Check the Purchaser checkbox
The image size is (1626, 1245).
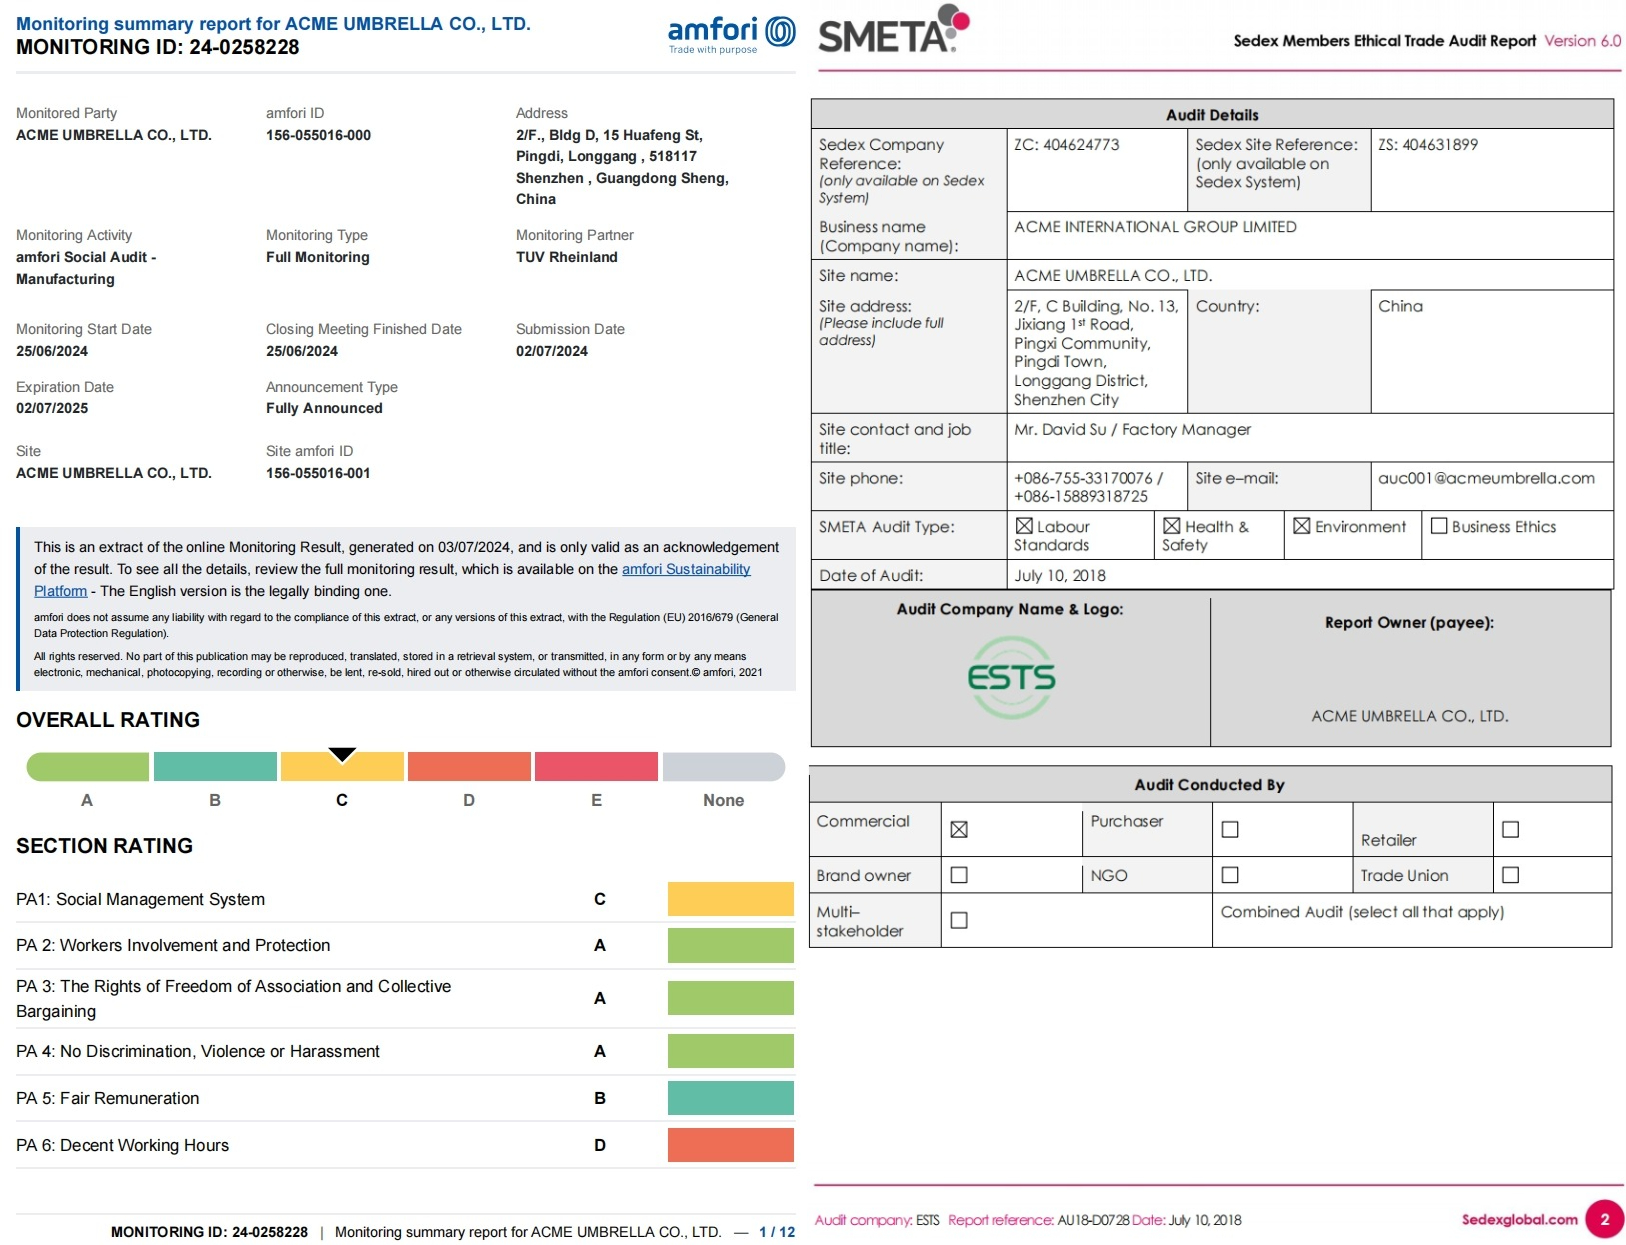pyautogui.click(x=1230, y=829)
